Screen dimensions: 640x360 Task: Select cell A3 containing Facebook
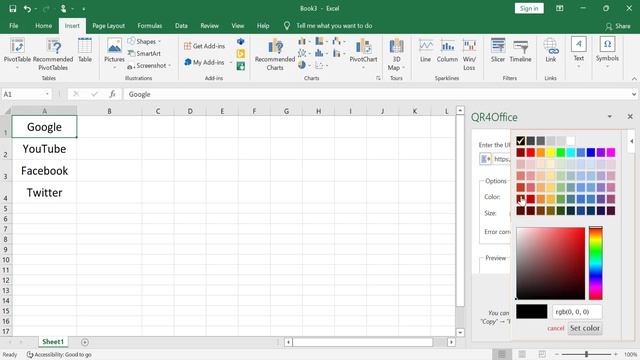pyautogui.click(x=44, y=171)
